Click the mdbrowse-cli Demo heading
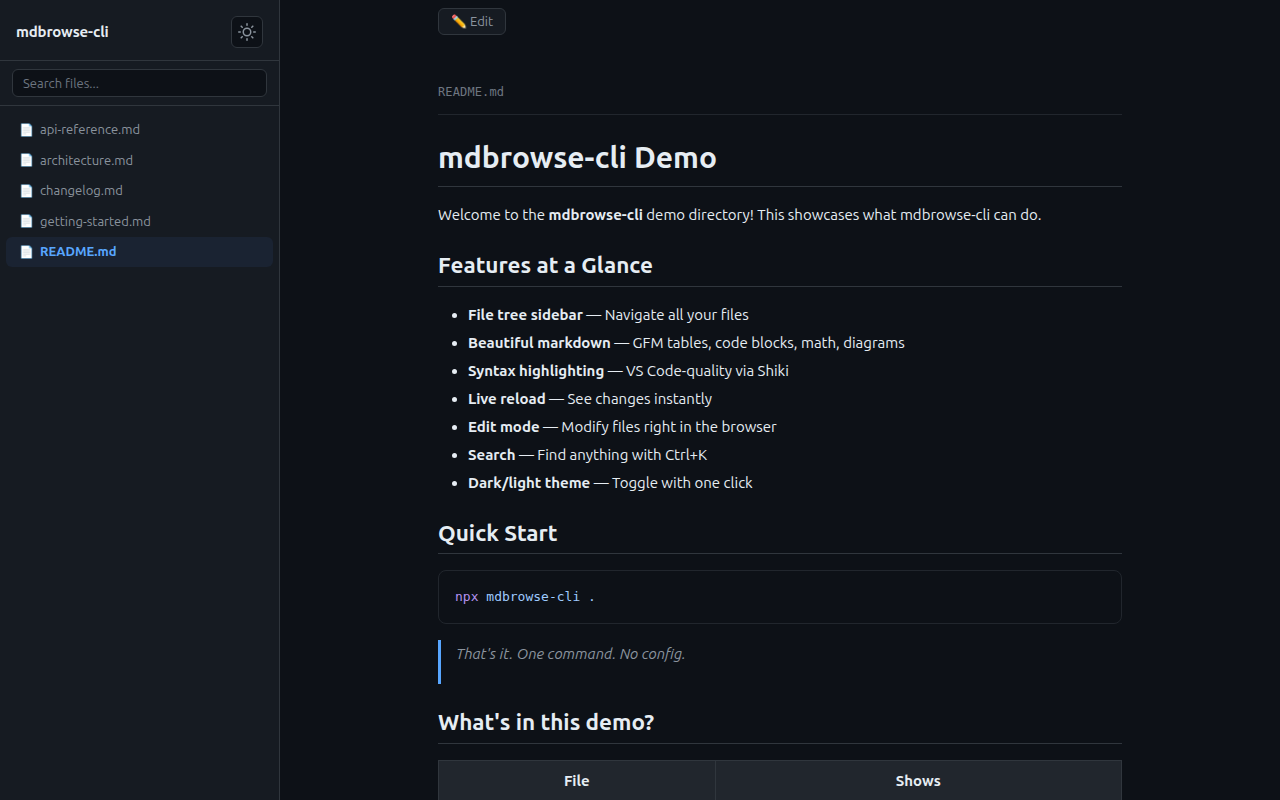This screenshot has height=800, width=1280. coord(577,158)
